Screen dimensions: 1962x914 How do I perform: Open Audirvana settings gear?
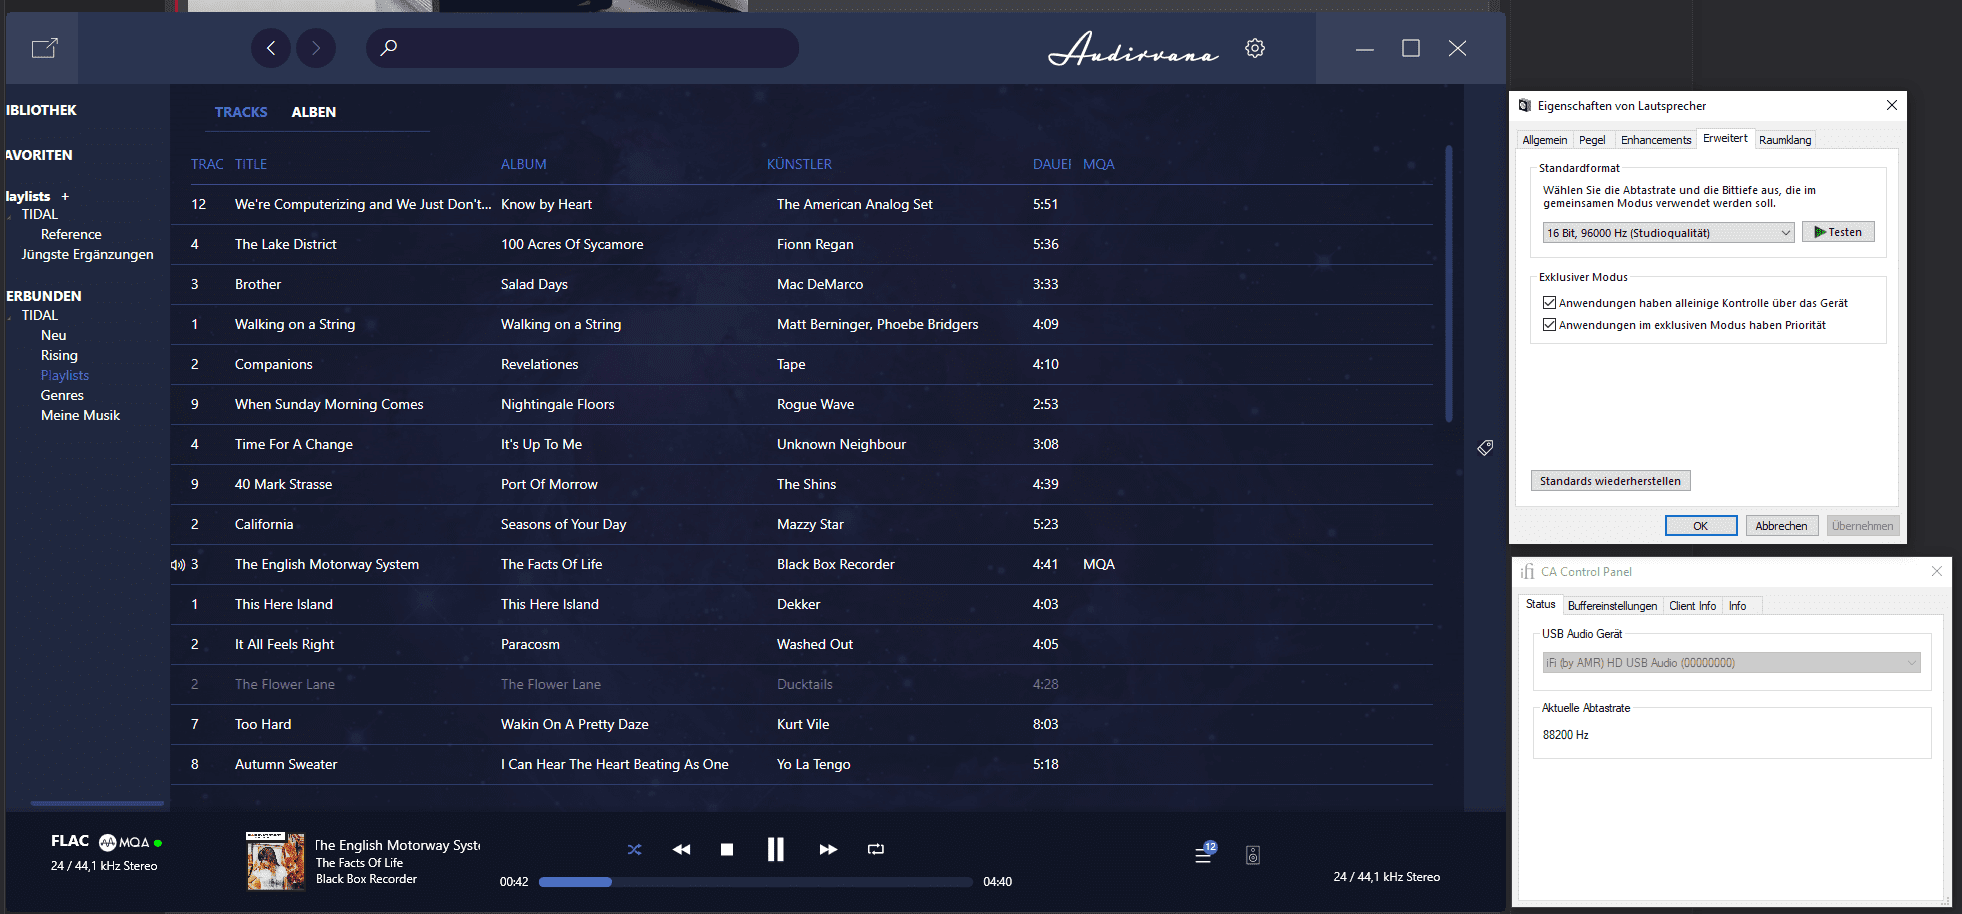(x=1255, y=48)
